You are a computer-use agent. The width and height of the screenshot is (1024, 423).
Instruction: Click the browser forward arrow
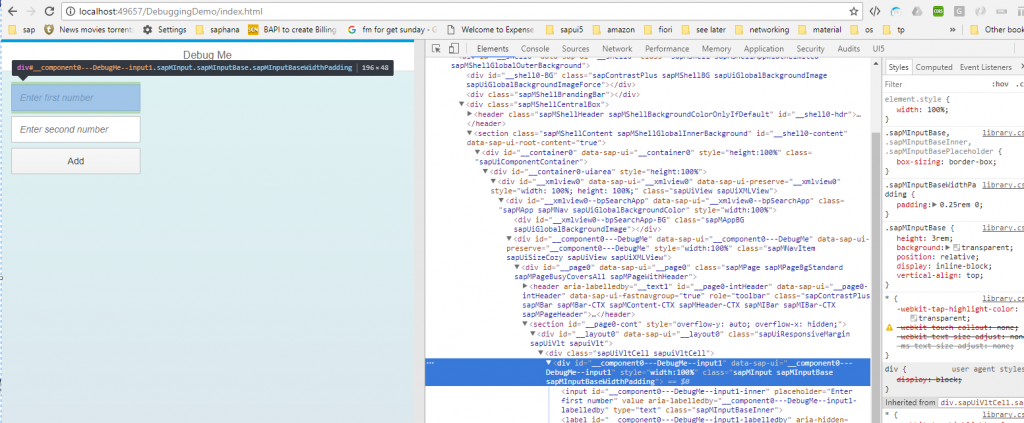[x=31, y=11]
